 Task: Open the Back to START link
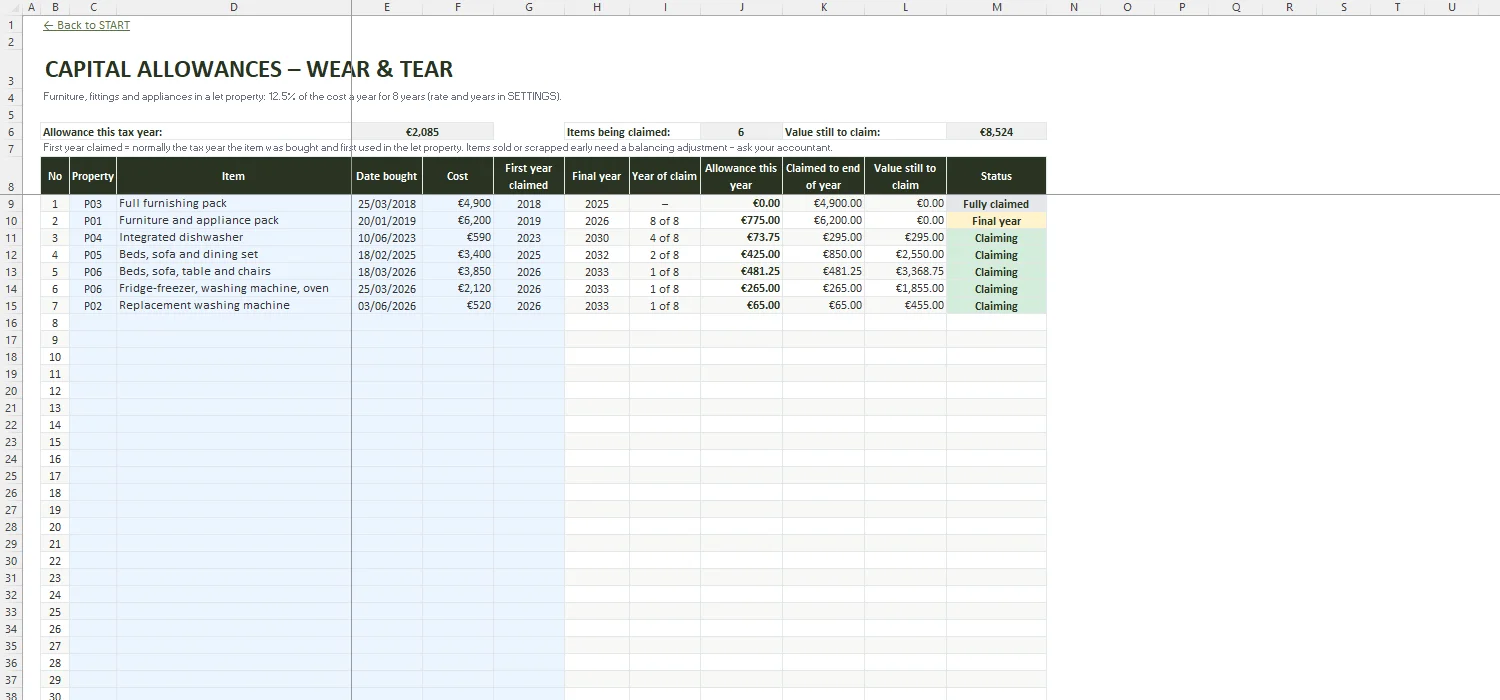click(87, 25)
